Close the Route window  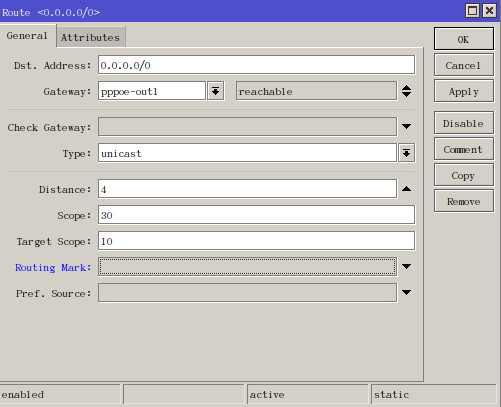[x=489, y=11]
